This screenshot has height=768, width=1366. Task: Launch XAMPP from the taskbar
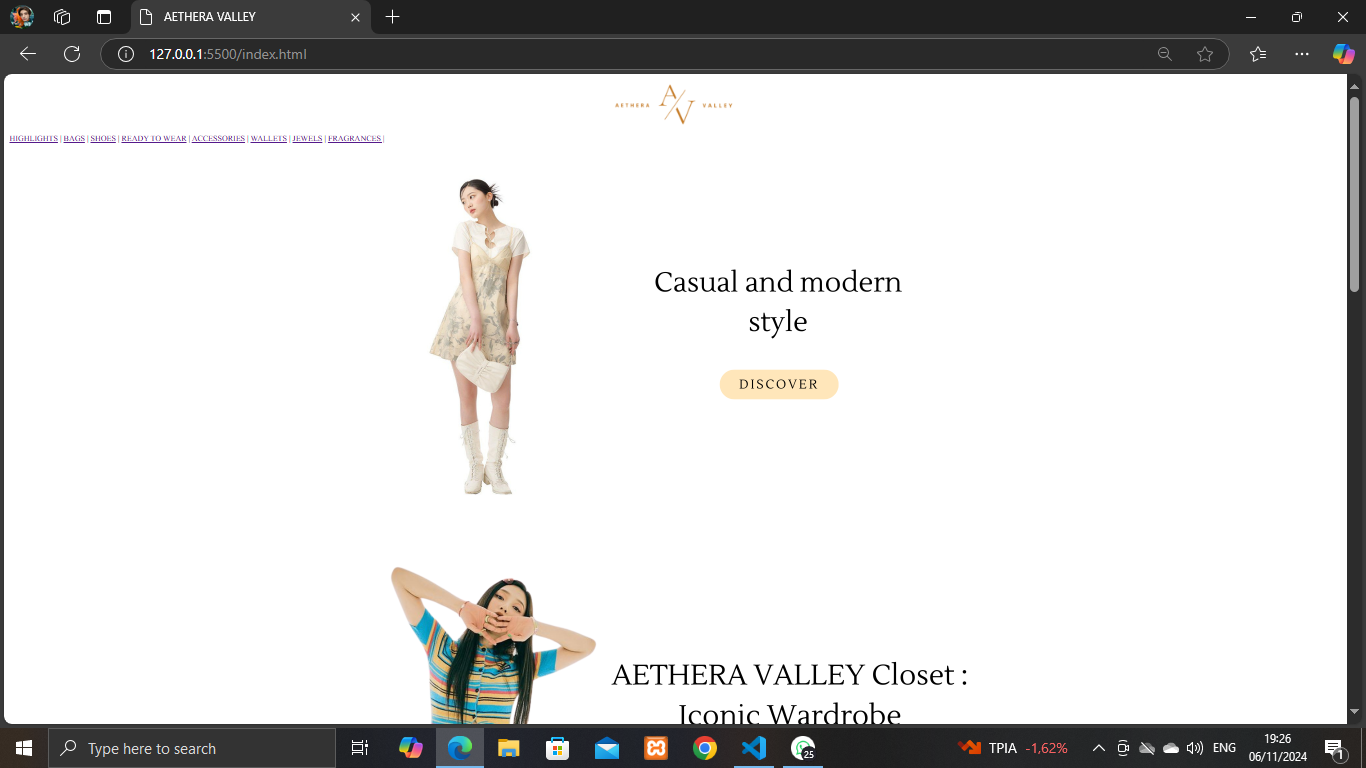click(x=656, y=748)
